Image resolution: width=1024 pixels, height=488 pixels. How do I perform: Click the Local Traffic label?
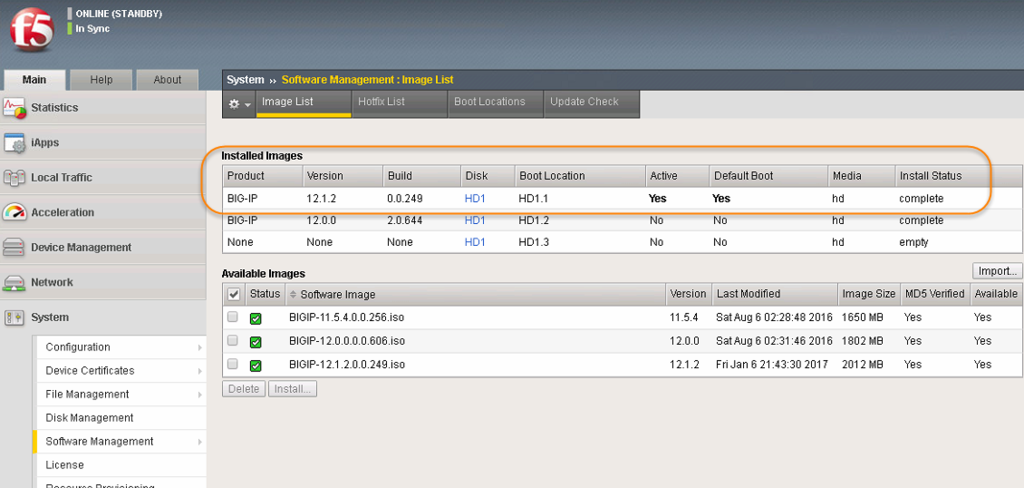[61, 178]
